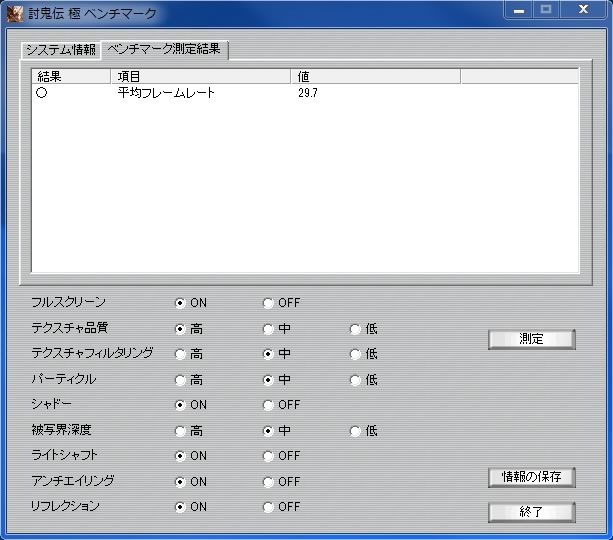This screenshot has width=613, height=540.
Task: Click the 討鬼伝 極 app icon in title bar
Action: [14, 13]
